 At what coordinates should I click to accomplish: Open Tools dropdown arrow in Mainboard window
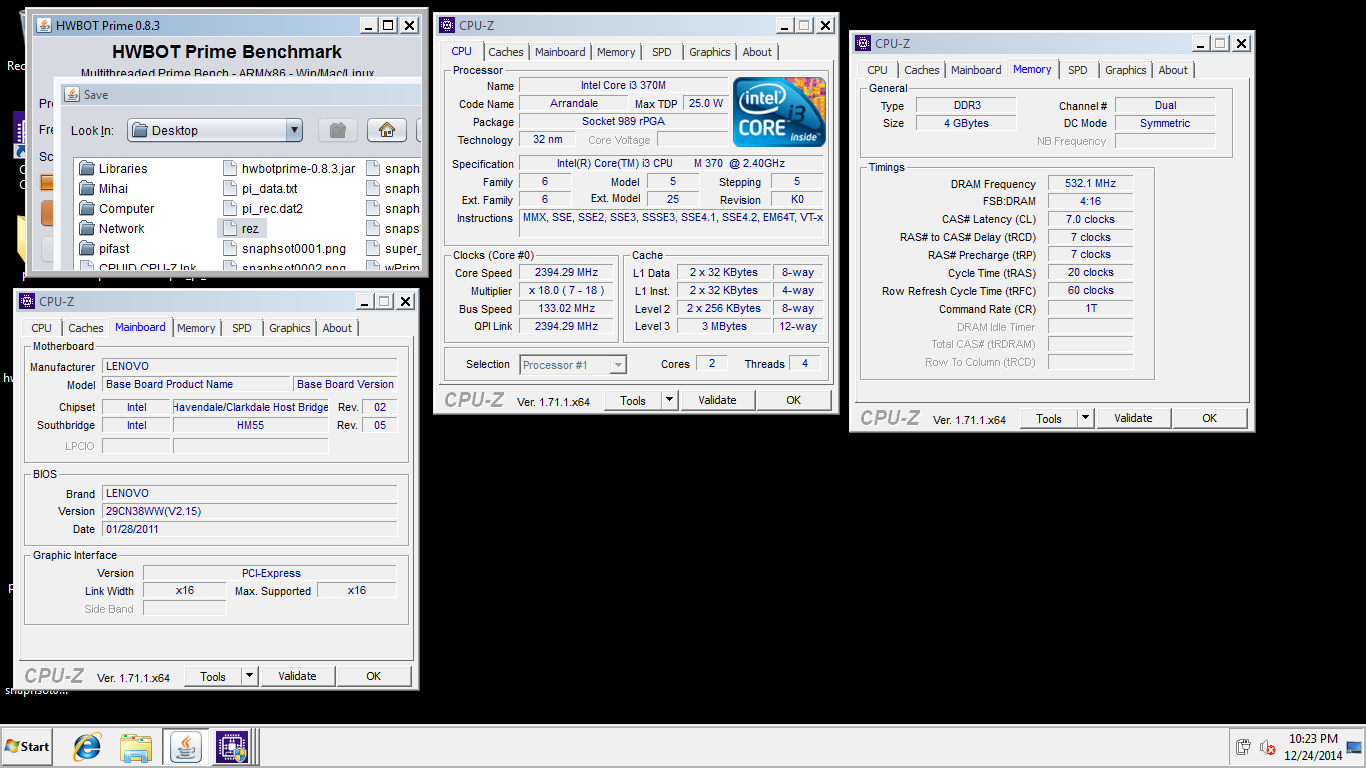click(249, 676)
